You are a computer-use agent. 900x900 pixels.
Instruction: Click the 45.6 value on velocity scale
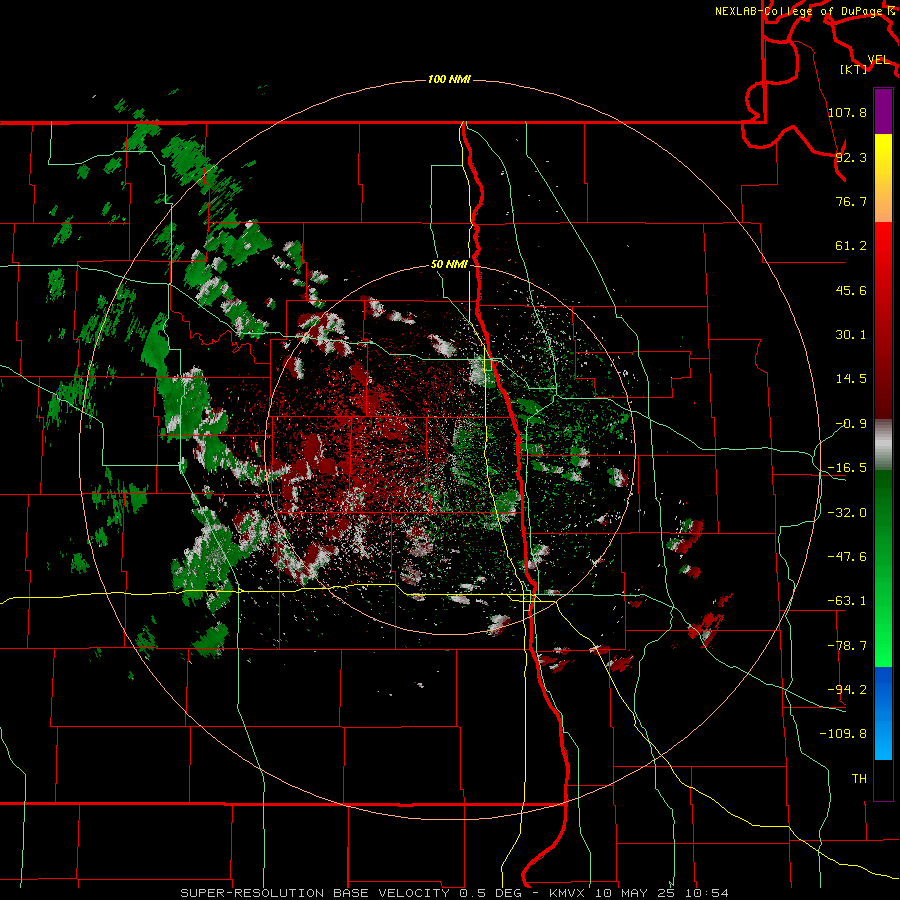(851, 290)
